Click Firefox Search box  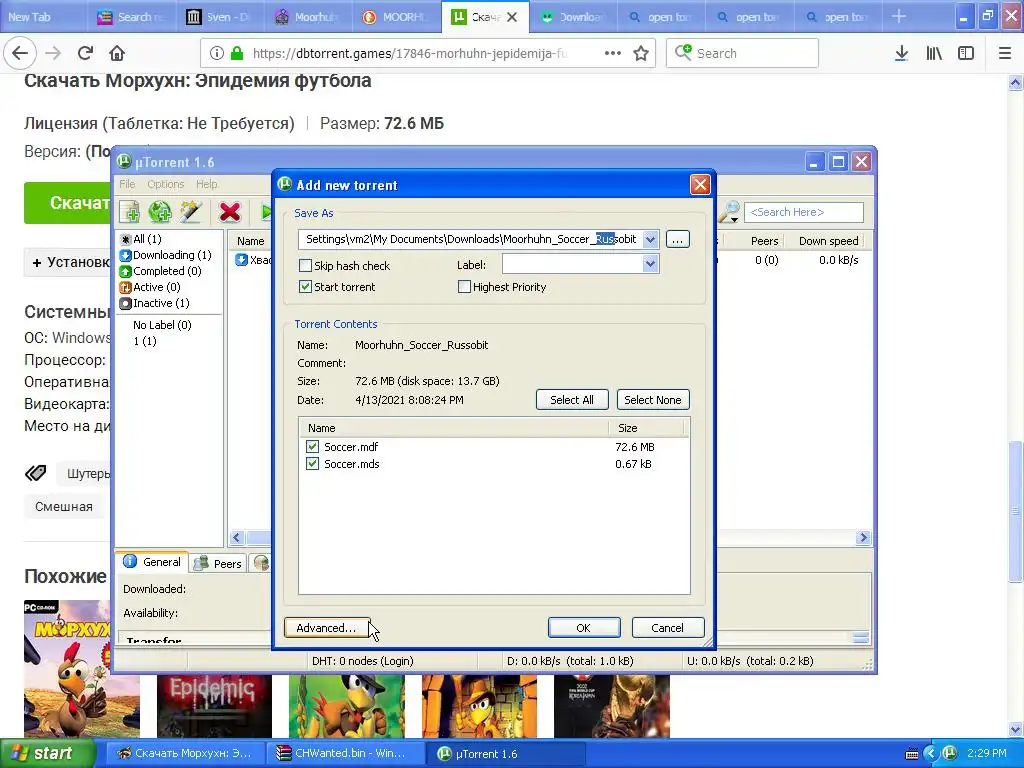coord(743,54)
